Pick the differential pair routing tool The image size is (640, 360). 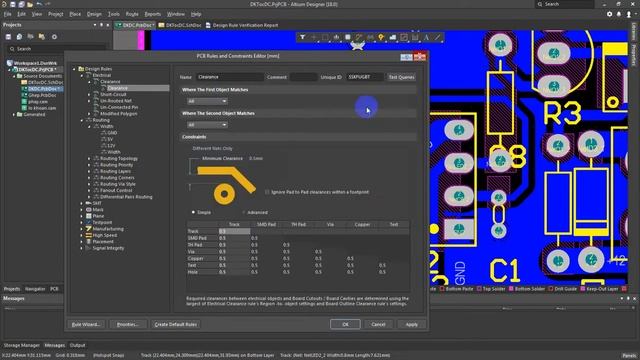(370, 37)
